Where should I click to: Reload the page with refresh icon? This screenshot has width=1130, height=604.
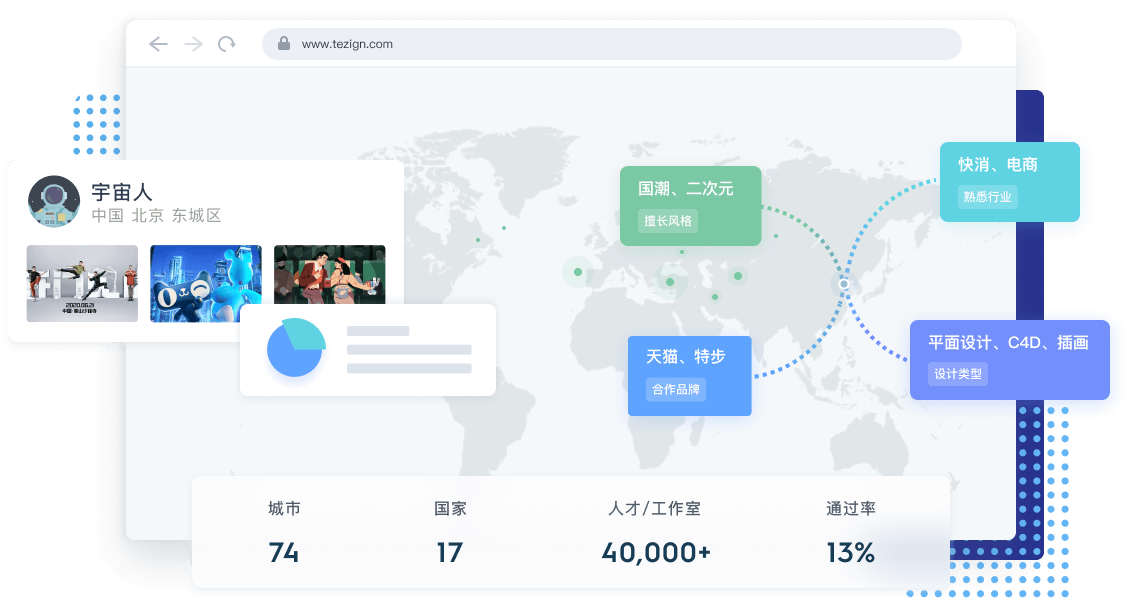(x=227, y=44)
